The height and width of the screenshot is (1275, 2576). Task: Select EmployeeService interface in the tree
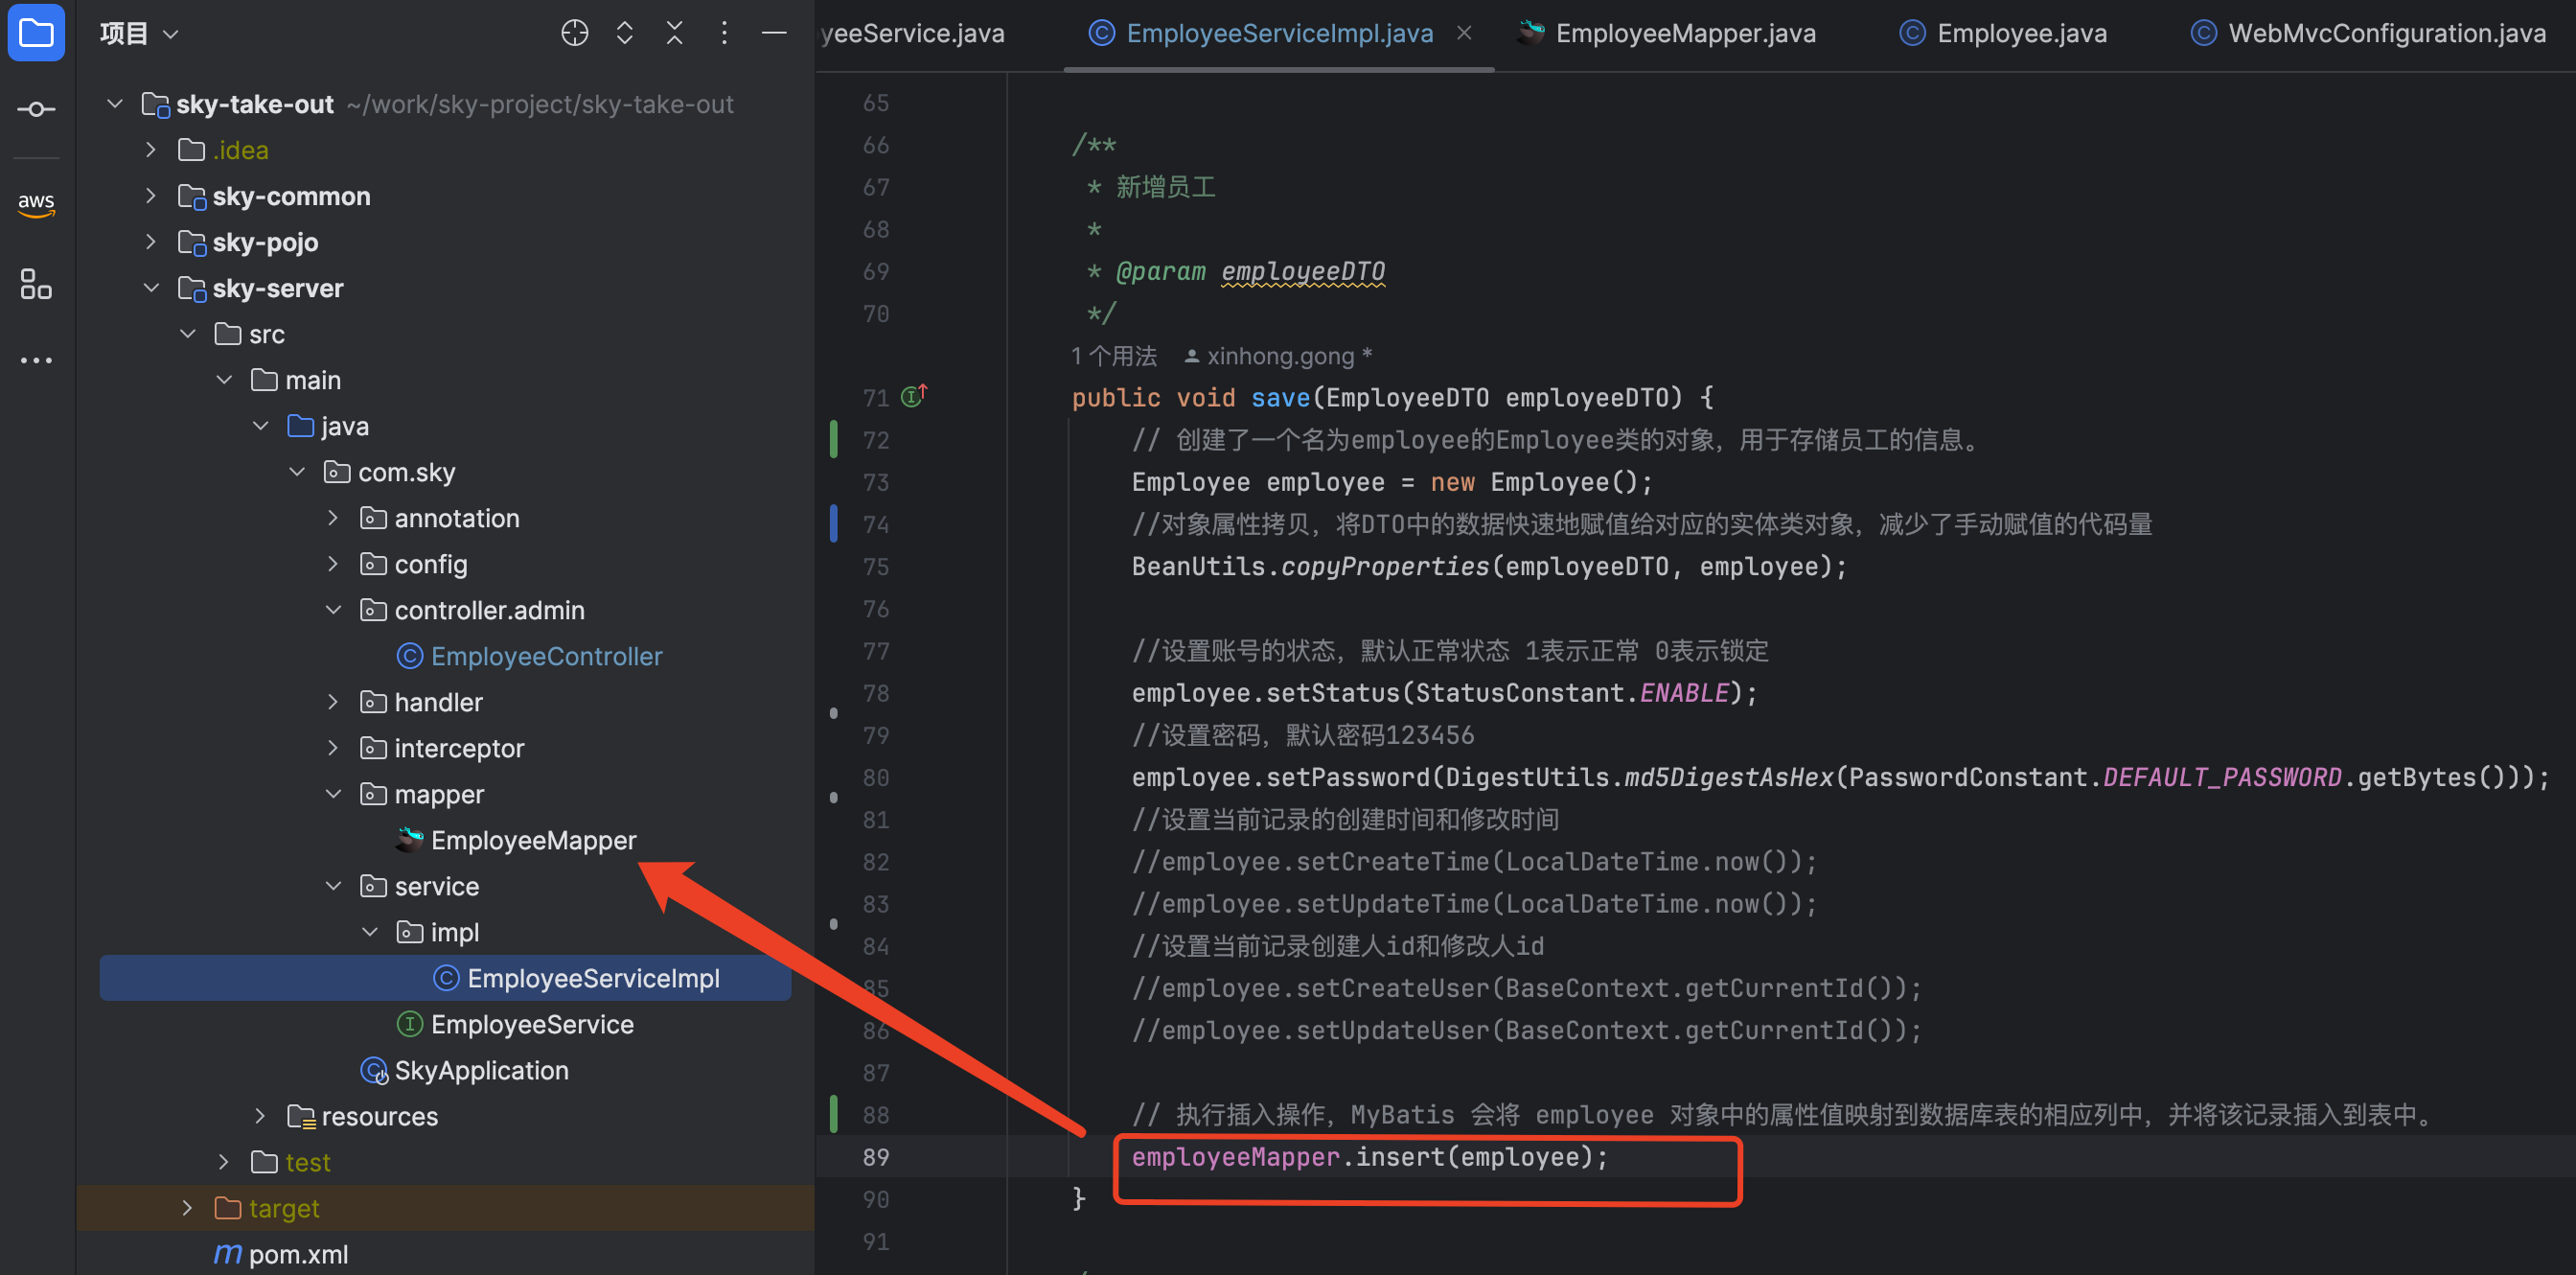(x=532, y=1024)
